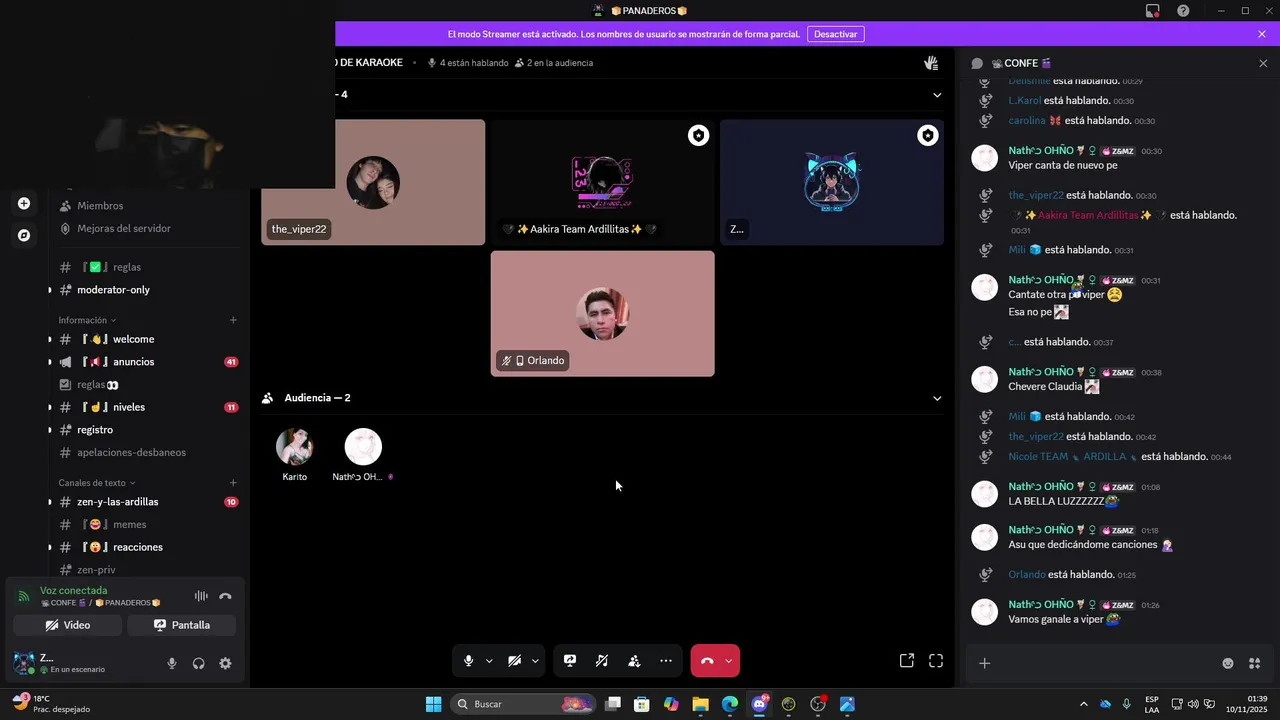
Task: Open noise suppression icon in voice panel
Action: coord(201,596)
